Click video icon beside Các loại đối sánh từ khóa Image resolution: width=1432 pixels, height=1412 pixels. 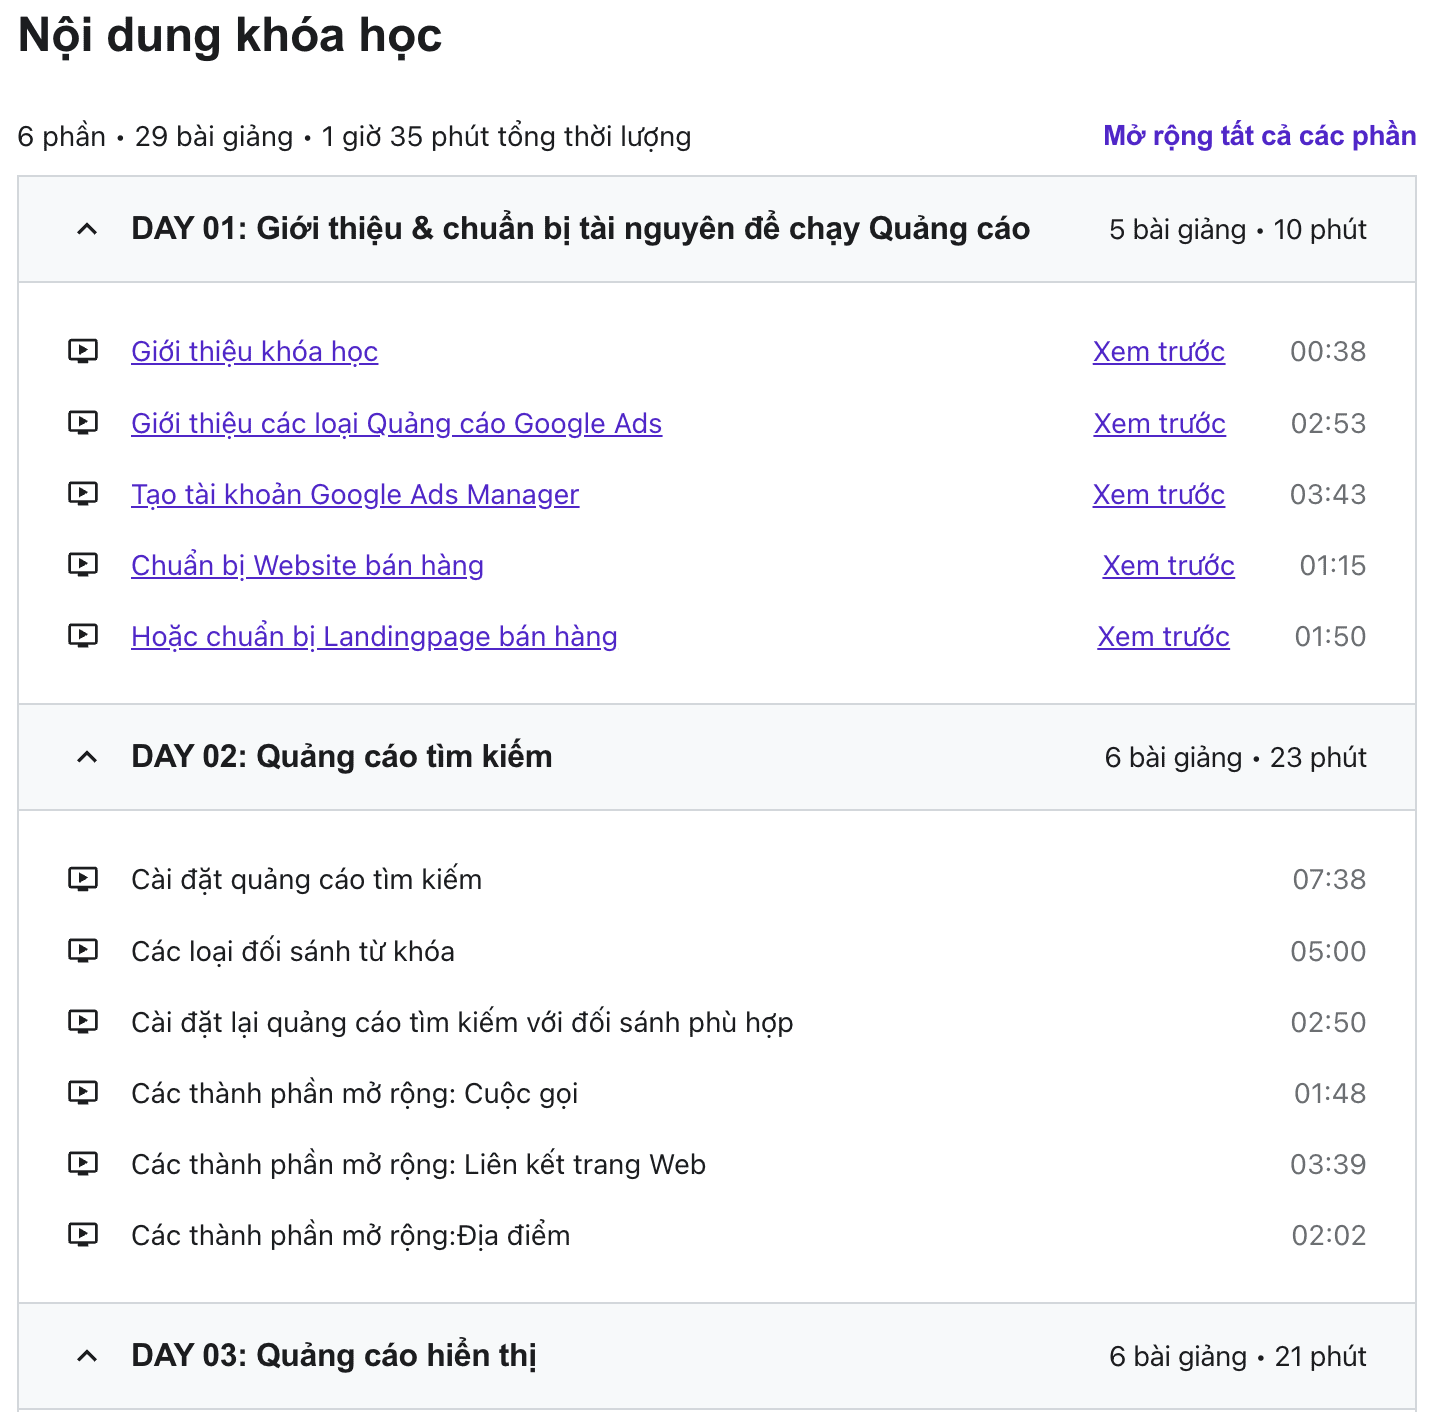point(83,951)
